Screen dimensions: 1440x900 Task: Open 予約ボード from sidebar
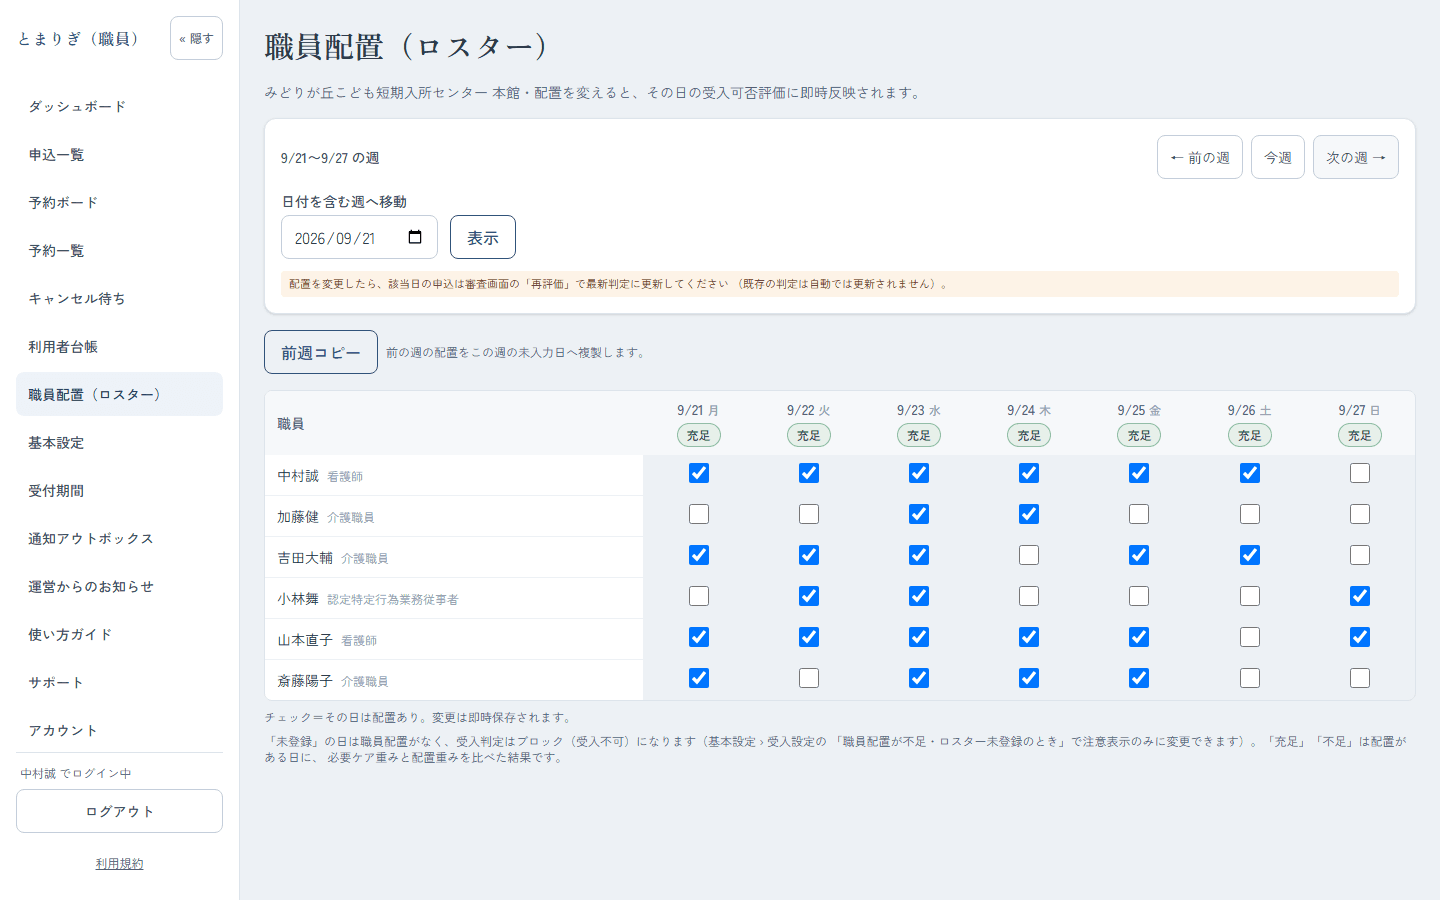point(119,202)
